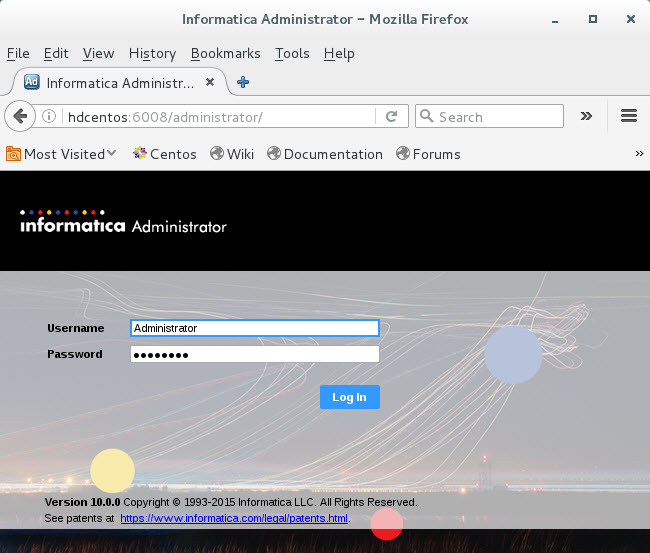
Task: Click the Version 10.0.0 text
Action: pyautogui.click(x=82, y=502)
